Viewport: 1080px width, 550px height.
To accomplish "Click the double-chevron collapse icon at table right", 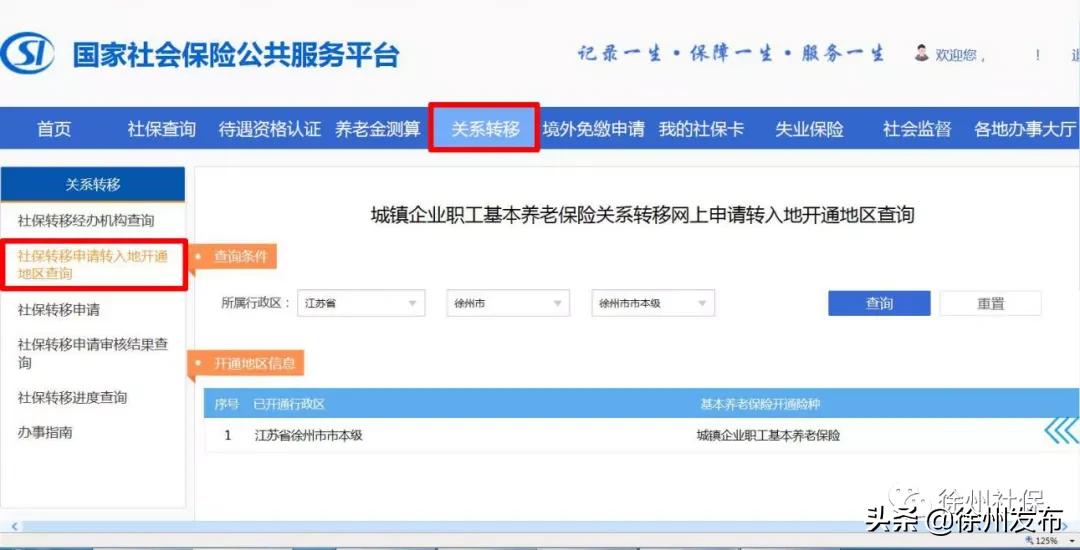I will 1061,432.
